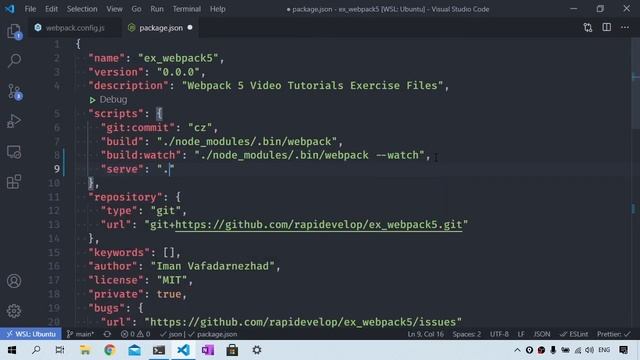Viewport: 640px width, 360px height.
Task: Open the editor More Actions menu
Action: tap(625, 27)
